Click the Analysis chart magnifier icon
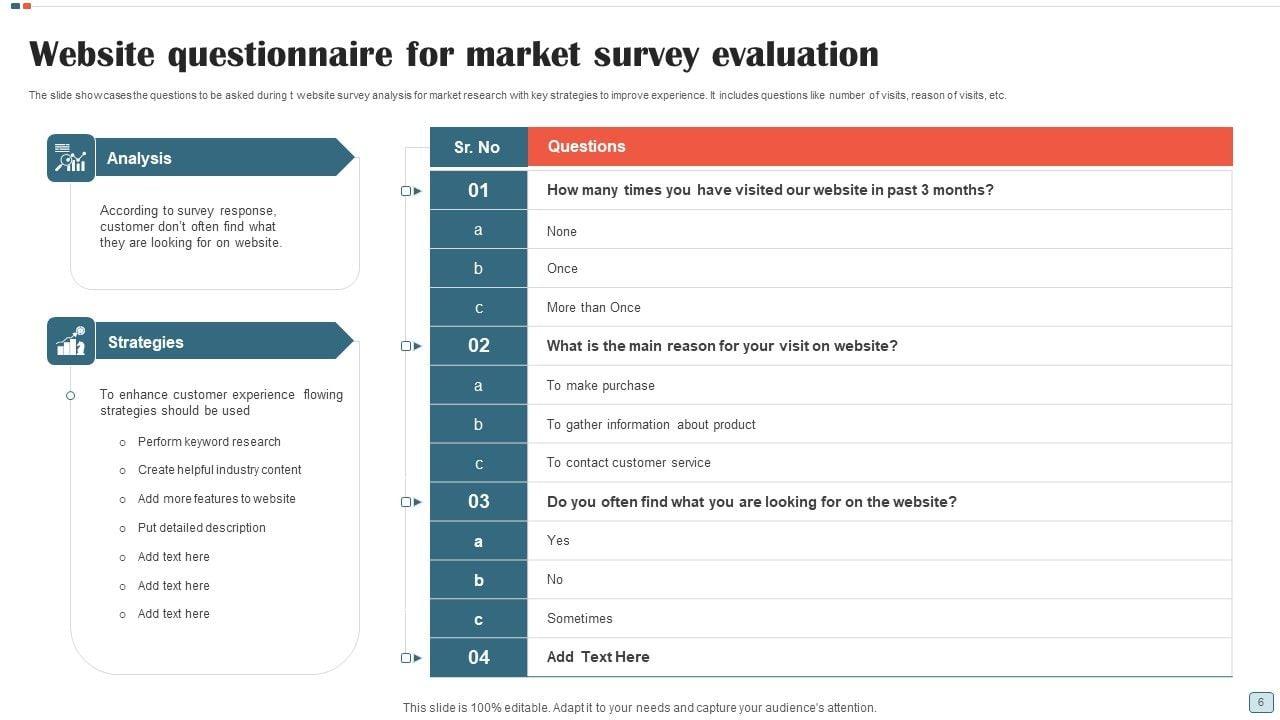The width and height of the screenshot is (1280, 720). pyautogui.click(x=71, y=158)
